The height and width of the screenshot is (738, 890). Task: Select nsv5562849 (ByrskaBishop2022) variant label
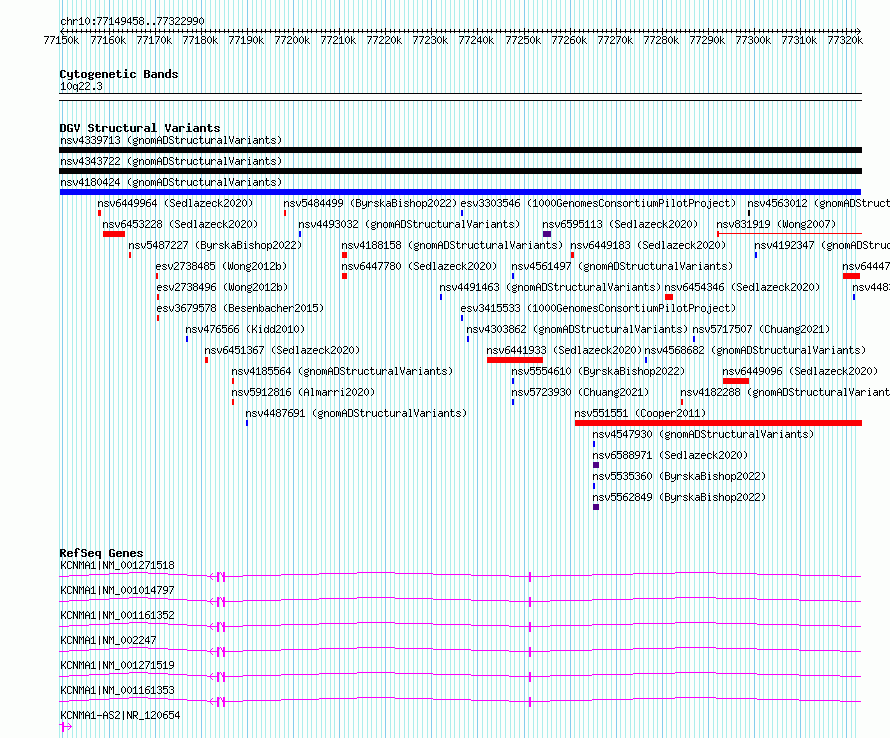679,497
